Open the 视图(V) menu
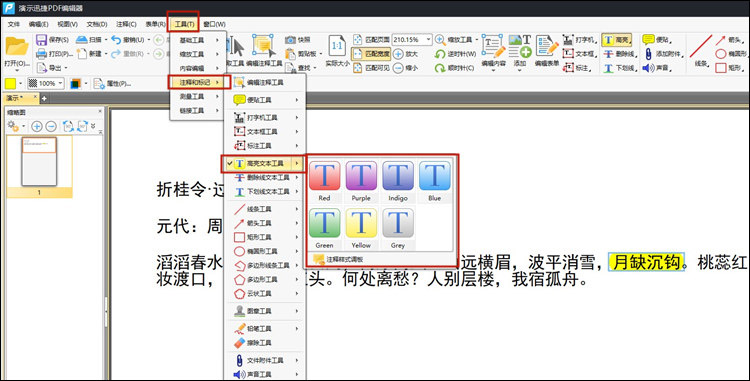Viewport: 750px width, 381px height. (x=67, y=24)
